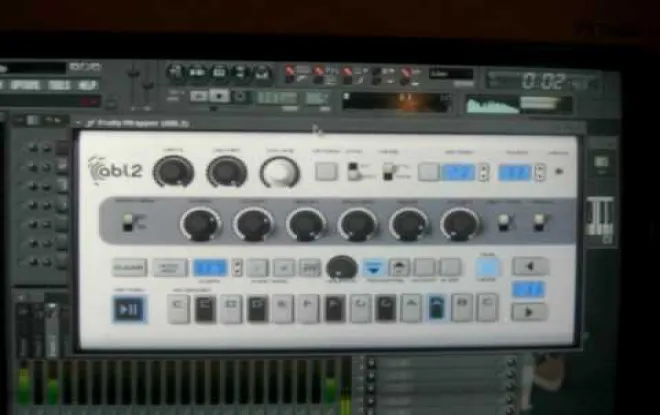Image resolution: width=660 pixels, height=415 pixels.
Task: Select the E note key in ABL2
Action: click(x=282, y=309)
